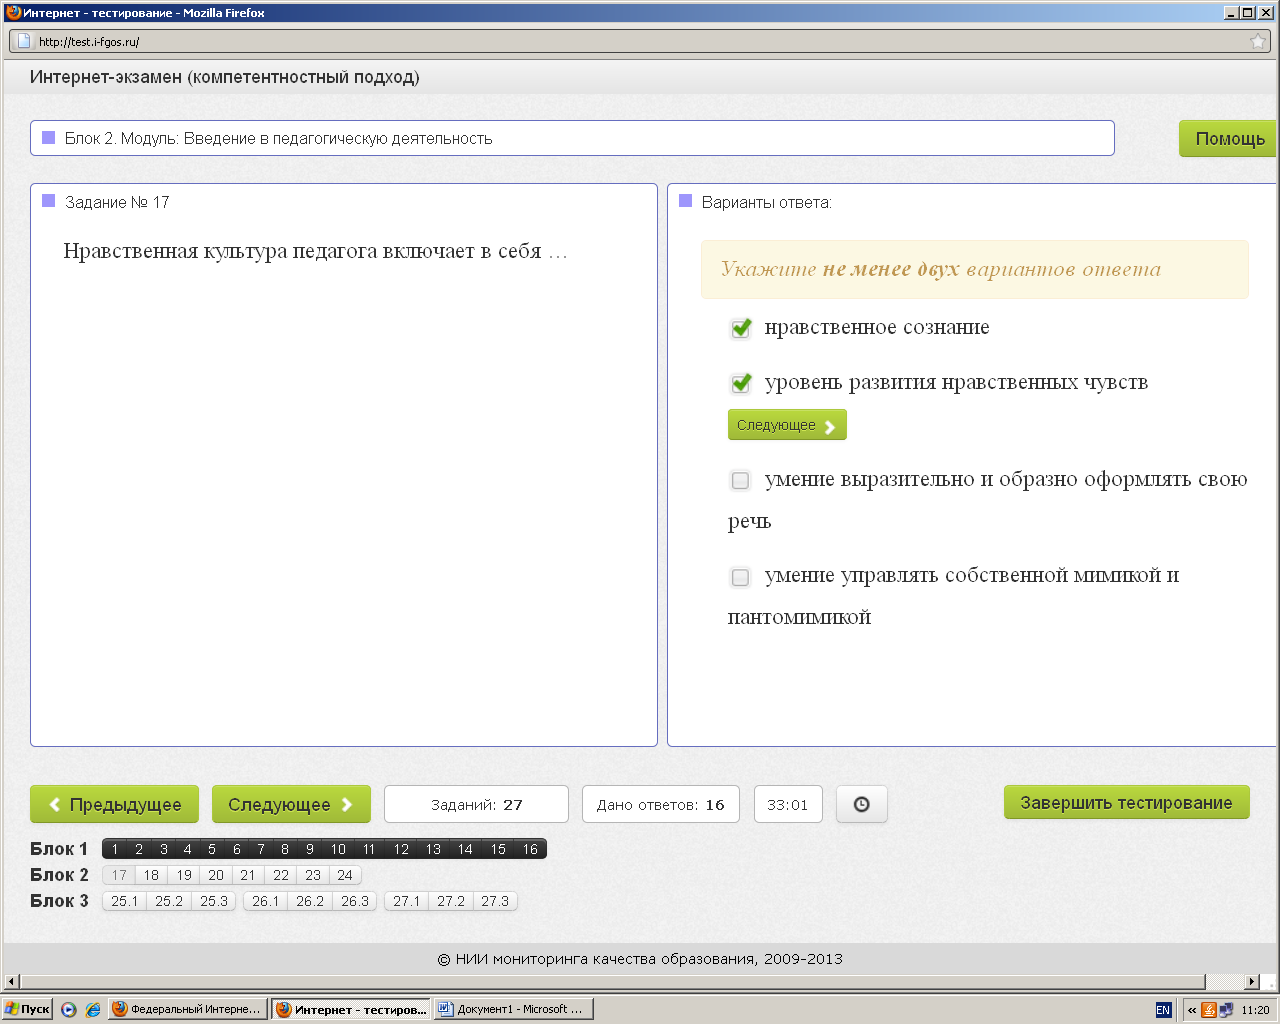This screenshot has width=1280, height=1024.
Task: Click the 33:01 remaining time display
Action: (788, 804)
